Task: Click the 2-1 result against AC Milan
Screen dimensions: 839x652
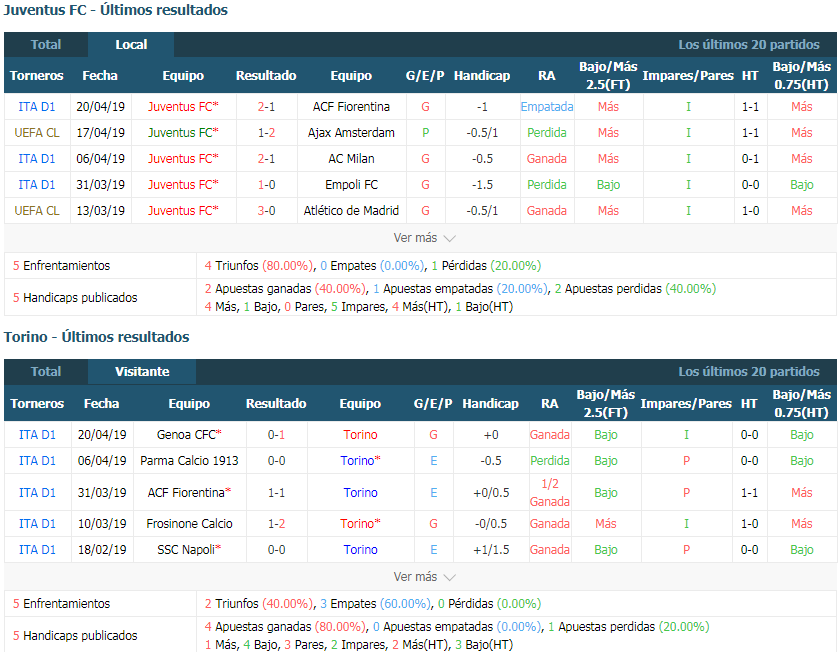Action: tap(266, 159)
